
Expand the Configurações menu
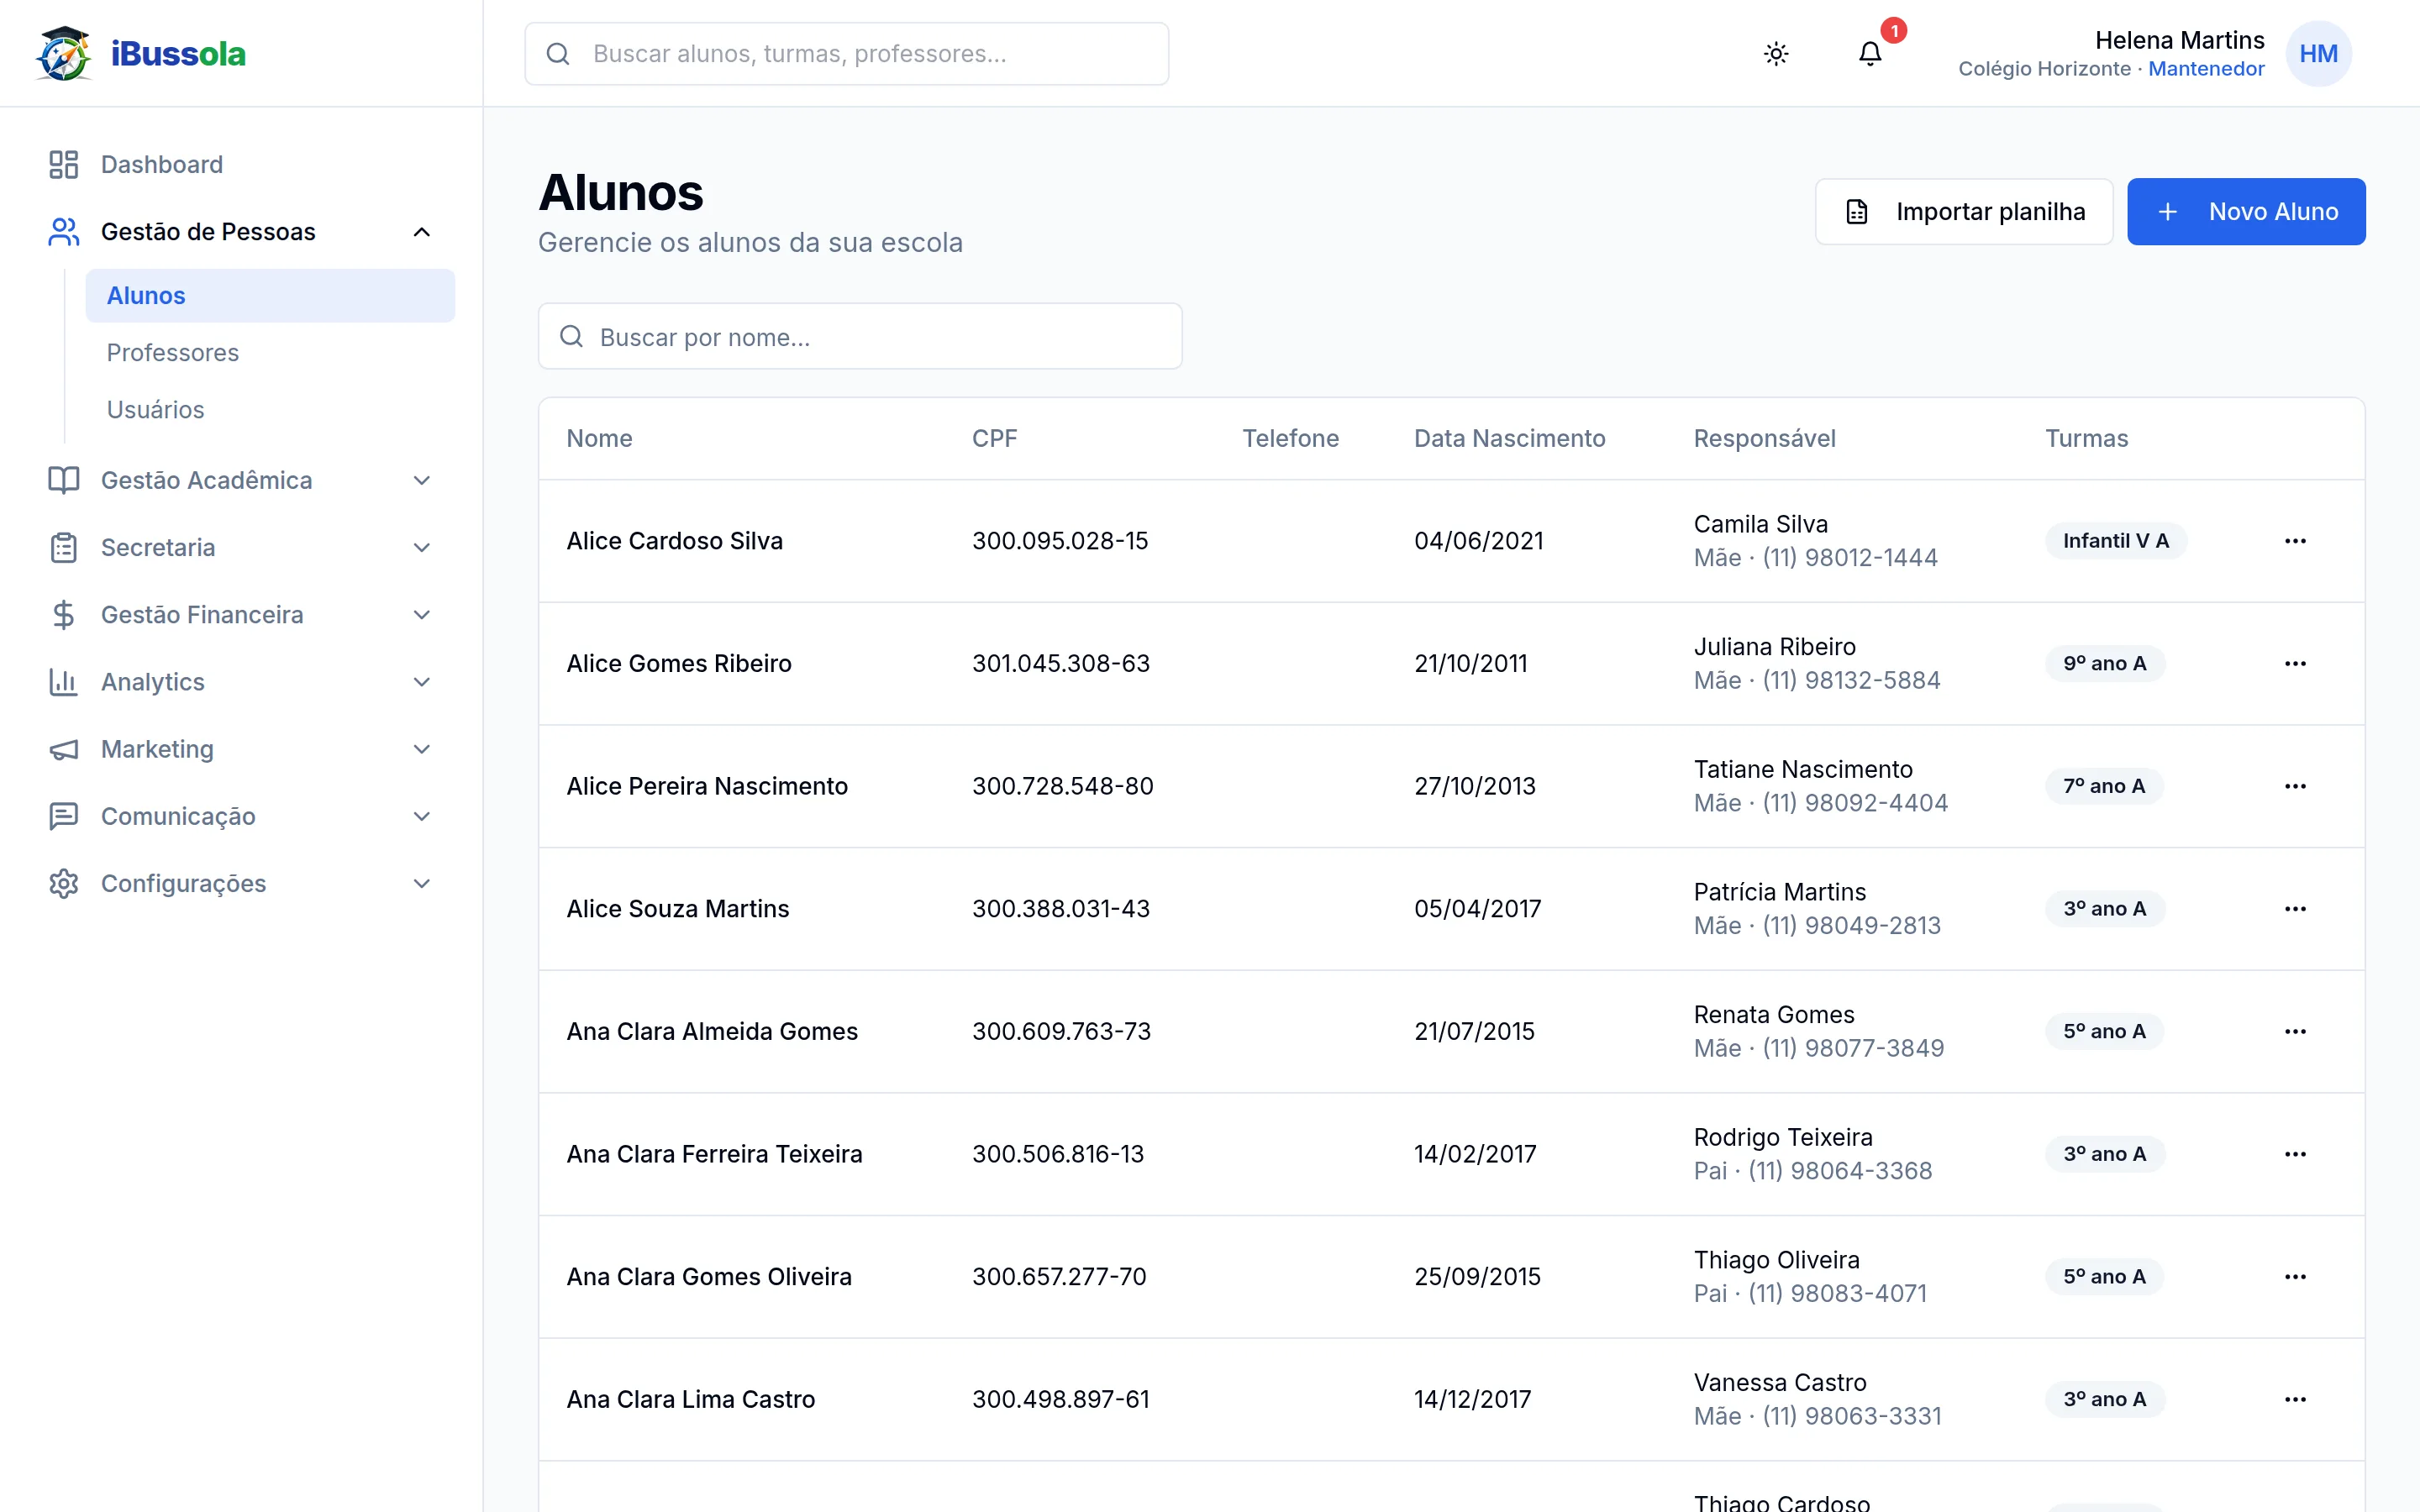(x=241, y=884)
